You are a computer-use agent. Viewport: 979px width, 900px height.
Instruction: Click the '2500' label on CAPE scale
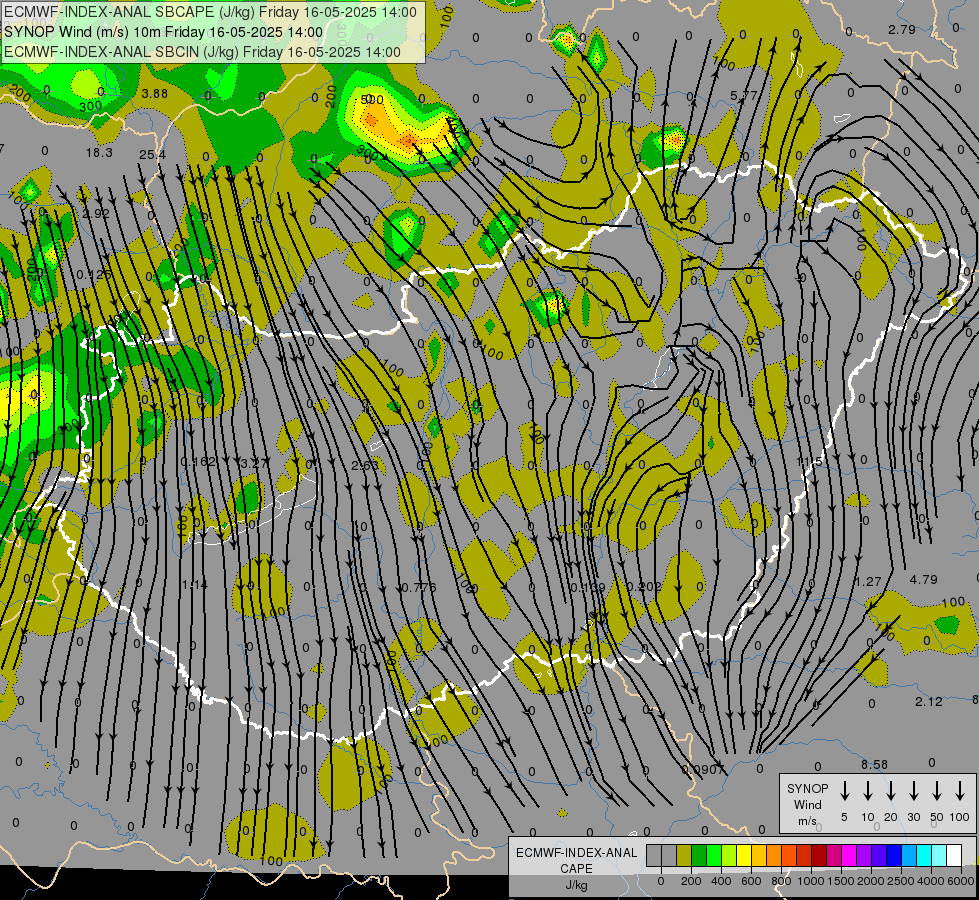point(900,881)
